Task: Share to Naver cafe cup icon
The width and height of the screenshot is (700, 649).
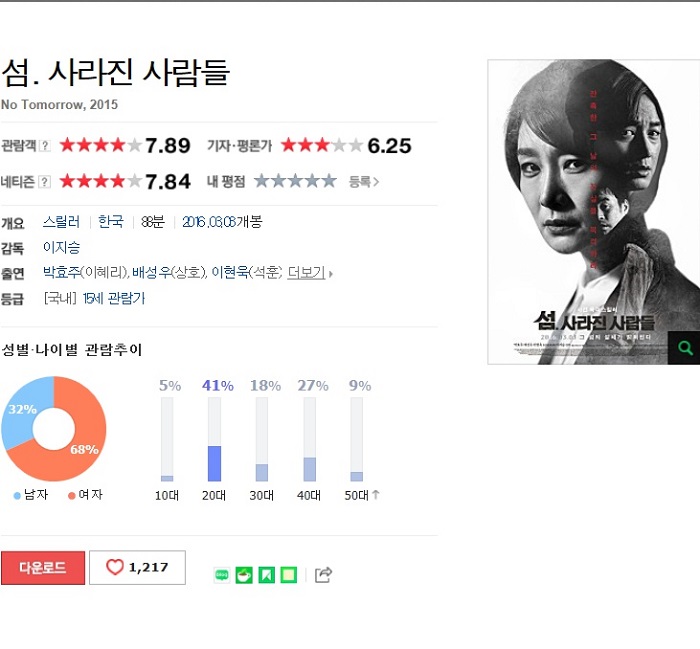Action: [x=244, y=575]
